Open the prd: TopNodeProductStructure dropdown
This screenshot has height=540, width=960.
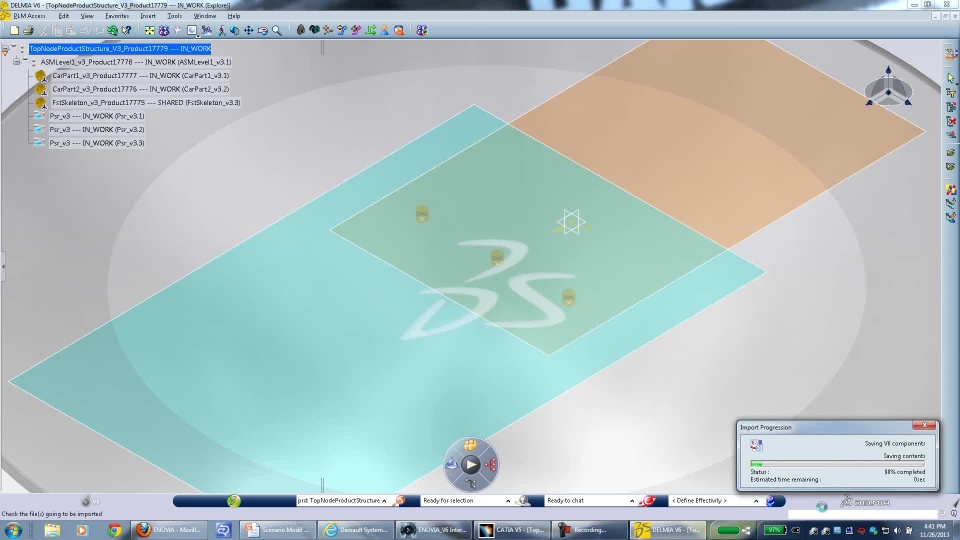(x=384, y=501)
